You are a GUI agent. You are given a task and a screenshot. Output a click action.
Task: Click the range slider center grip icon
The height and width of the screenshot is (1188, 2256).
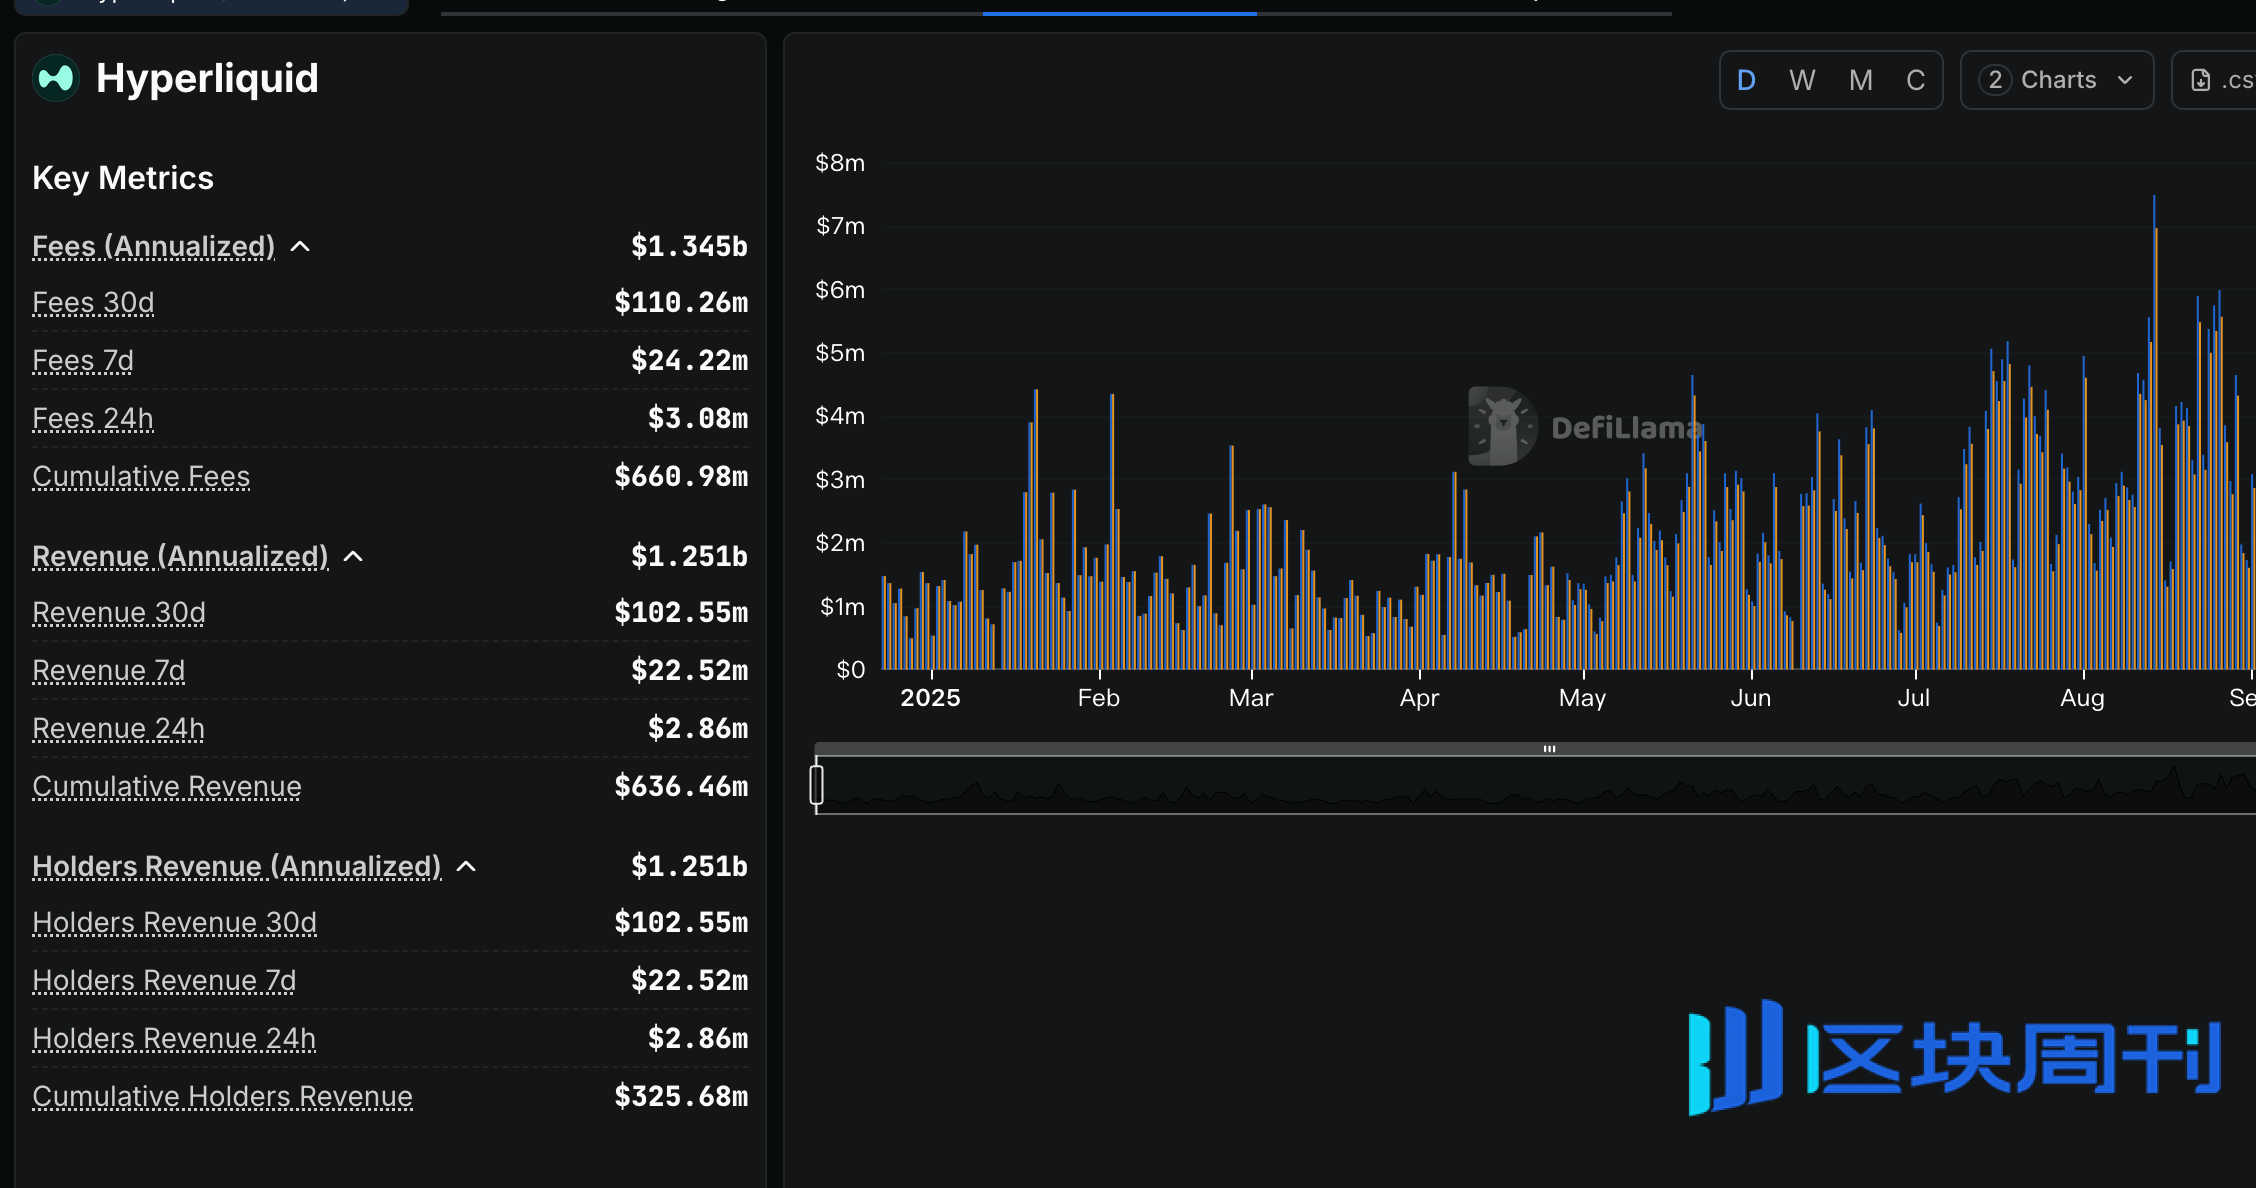click(x=1549, y=749)
